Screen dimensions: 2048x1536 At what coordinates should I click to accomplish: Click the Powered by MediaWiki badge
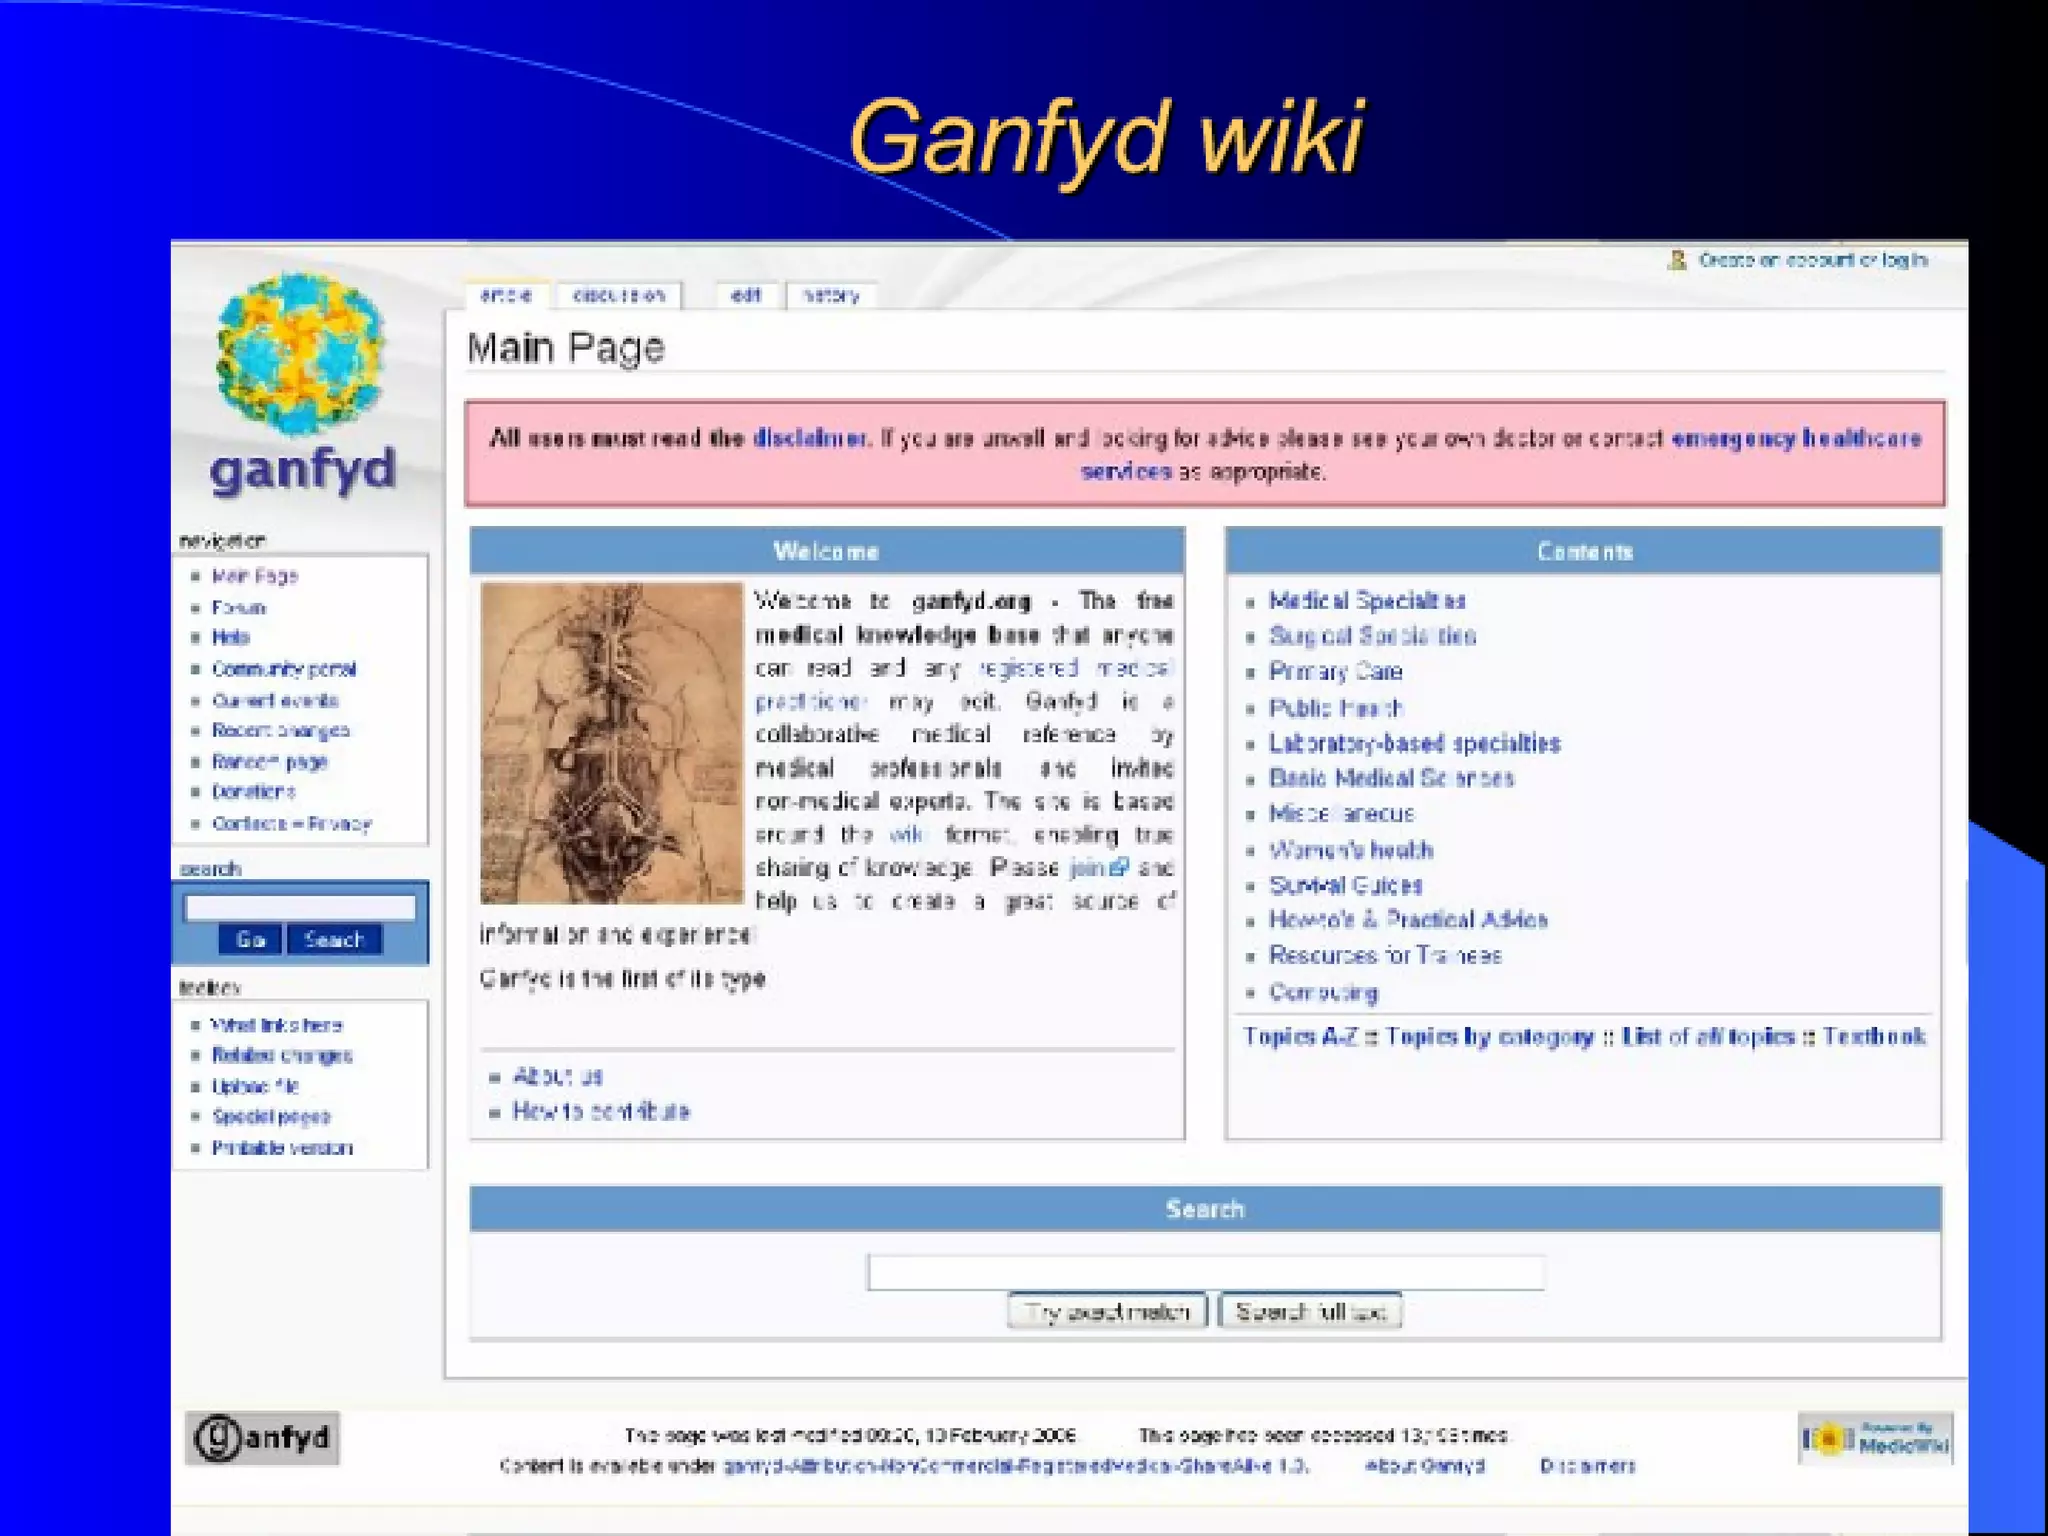1875,1439
